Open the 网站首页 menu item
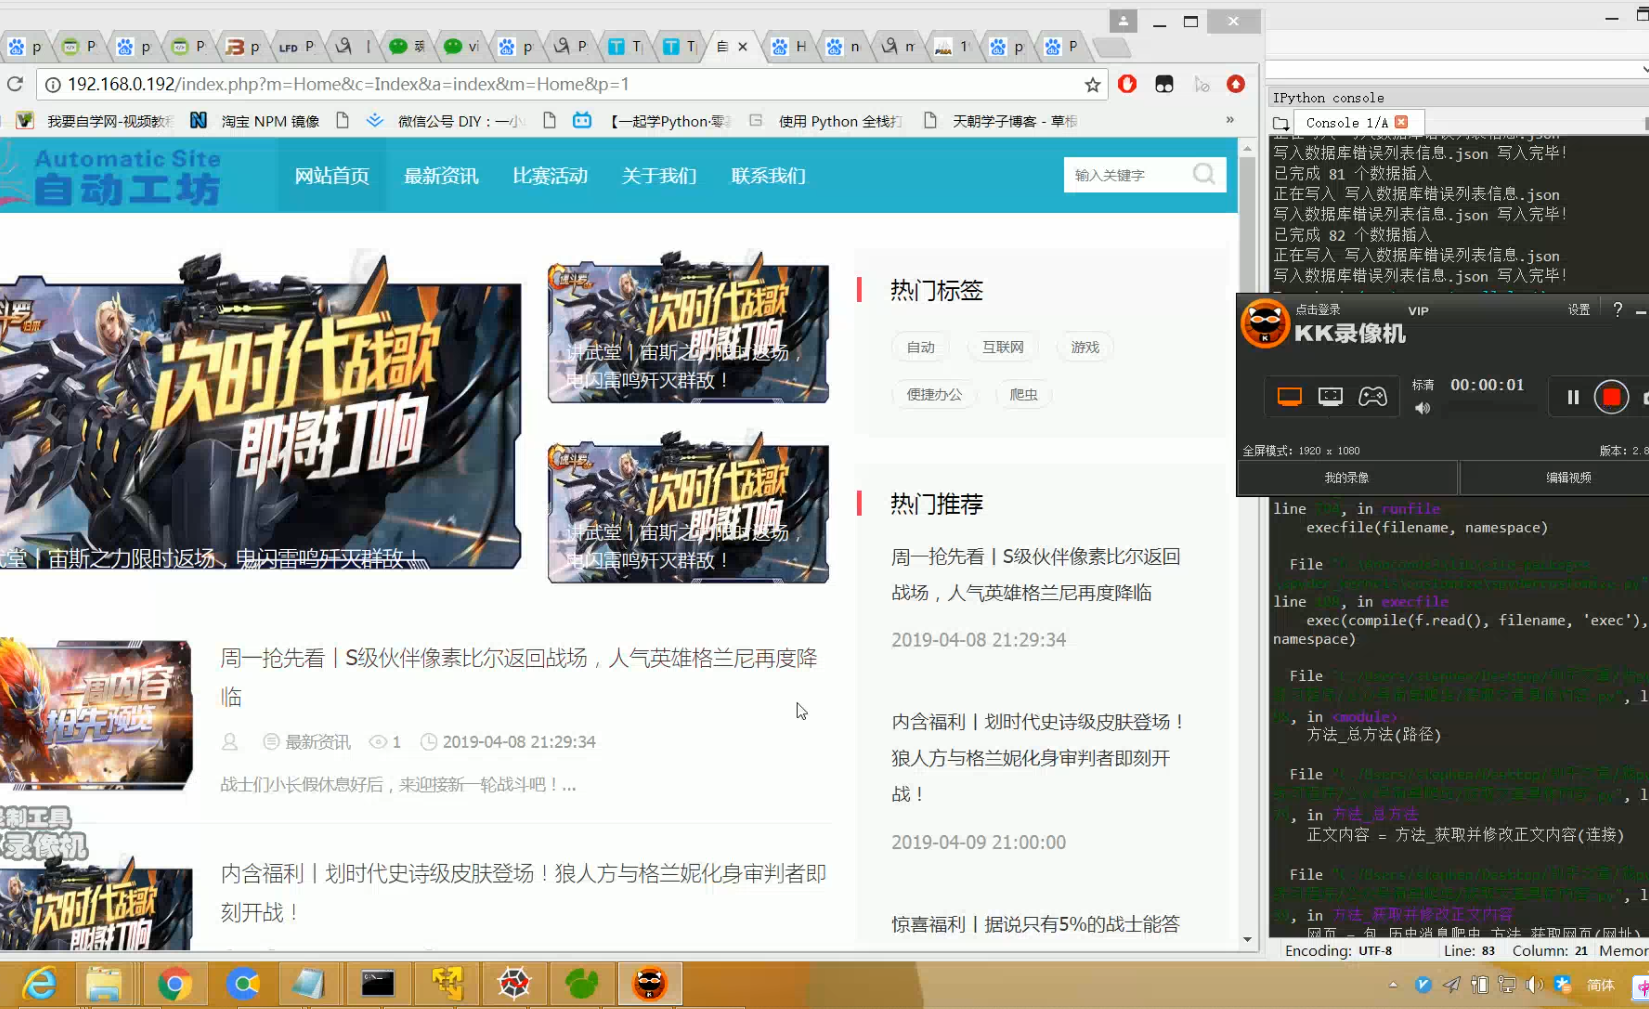 tap(332, 176)
